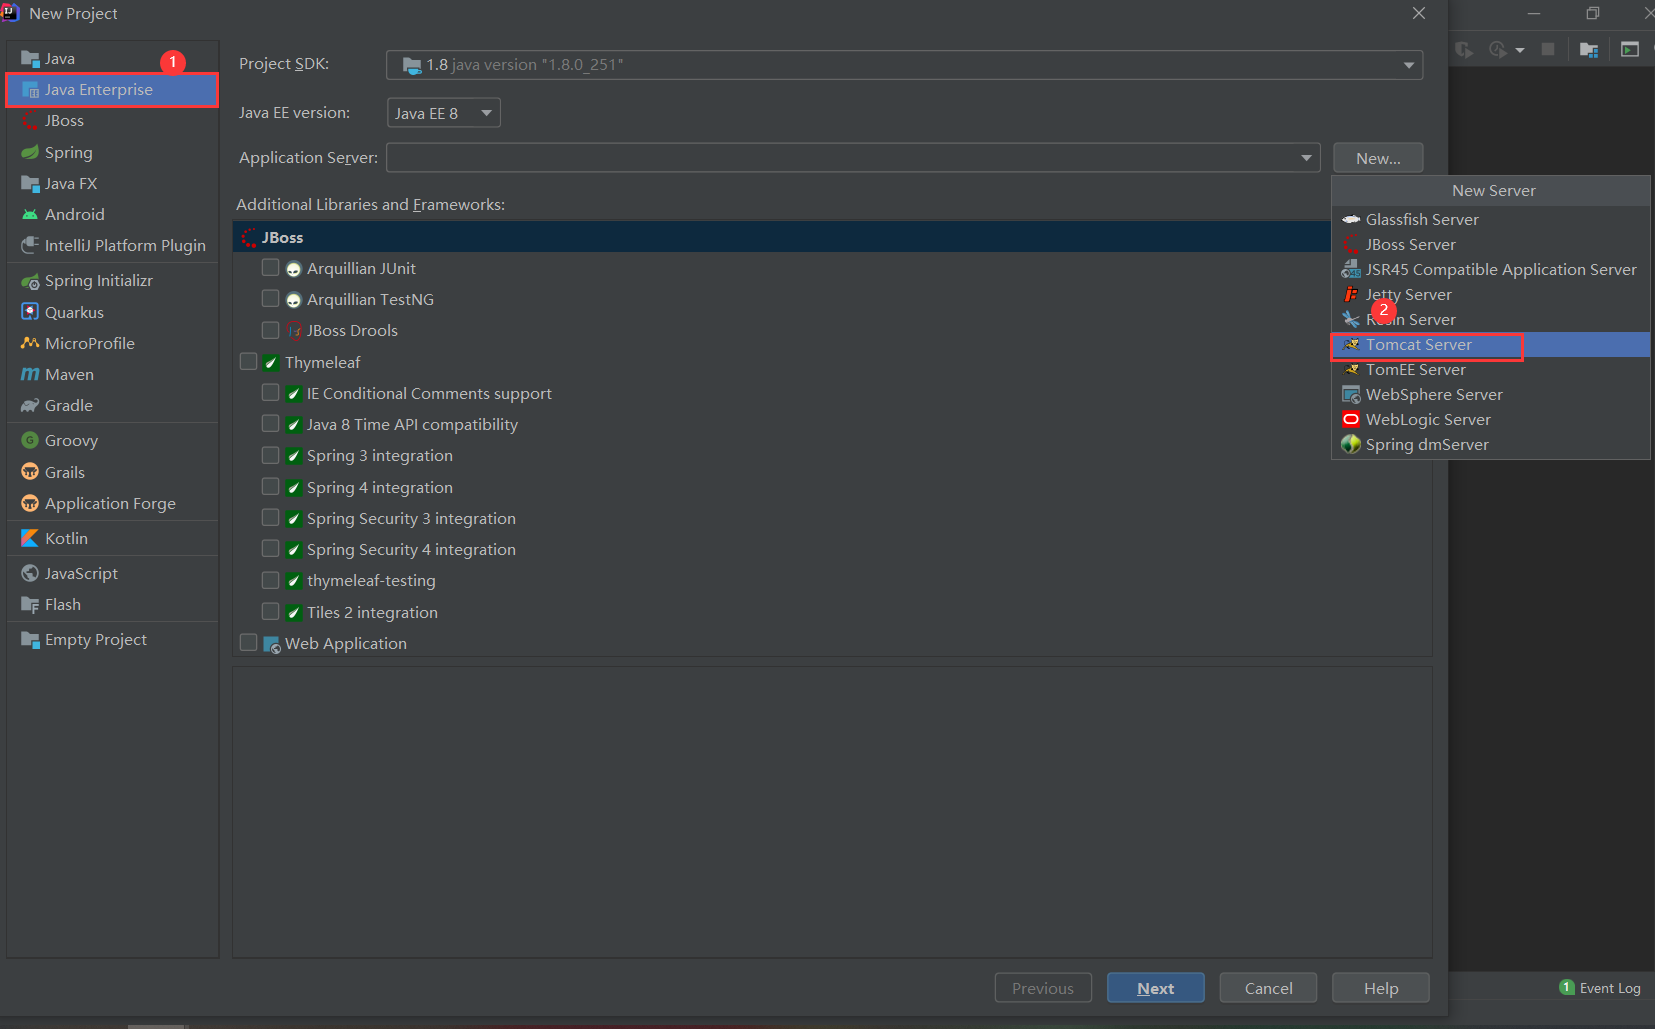This screenshot has height=1029, width=1655.
Task: Select IntelliJ Platform Plugin project type
Action: tap(112, 246)
